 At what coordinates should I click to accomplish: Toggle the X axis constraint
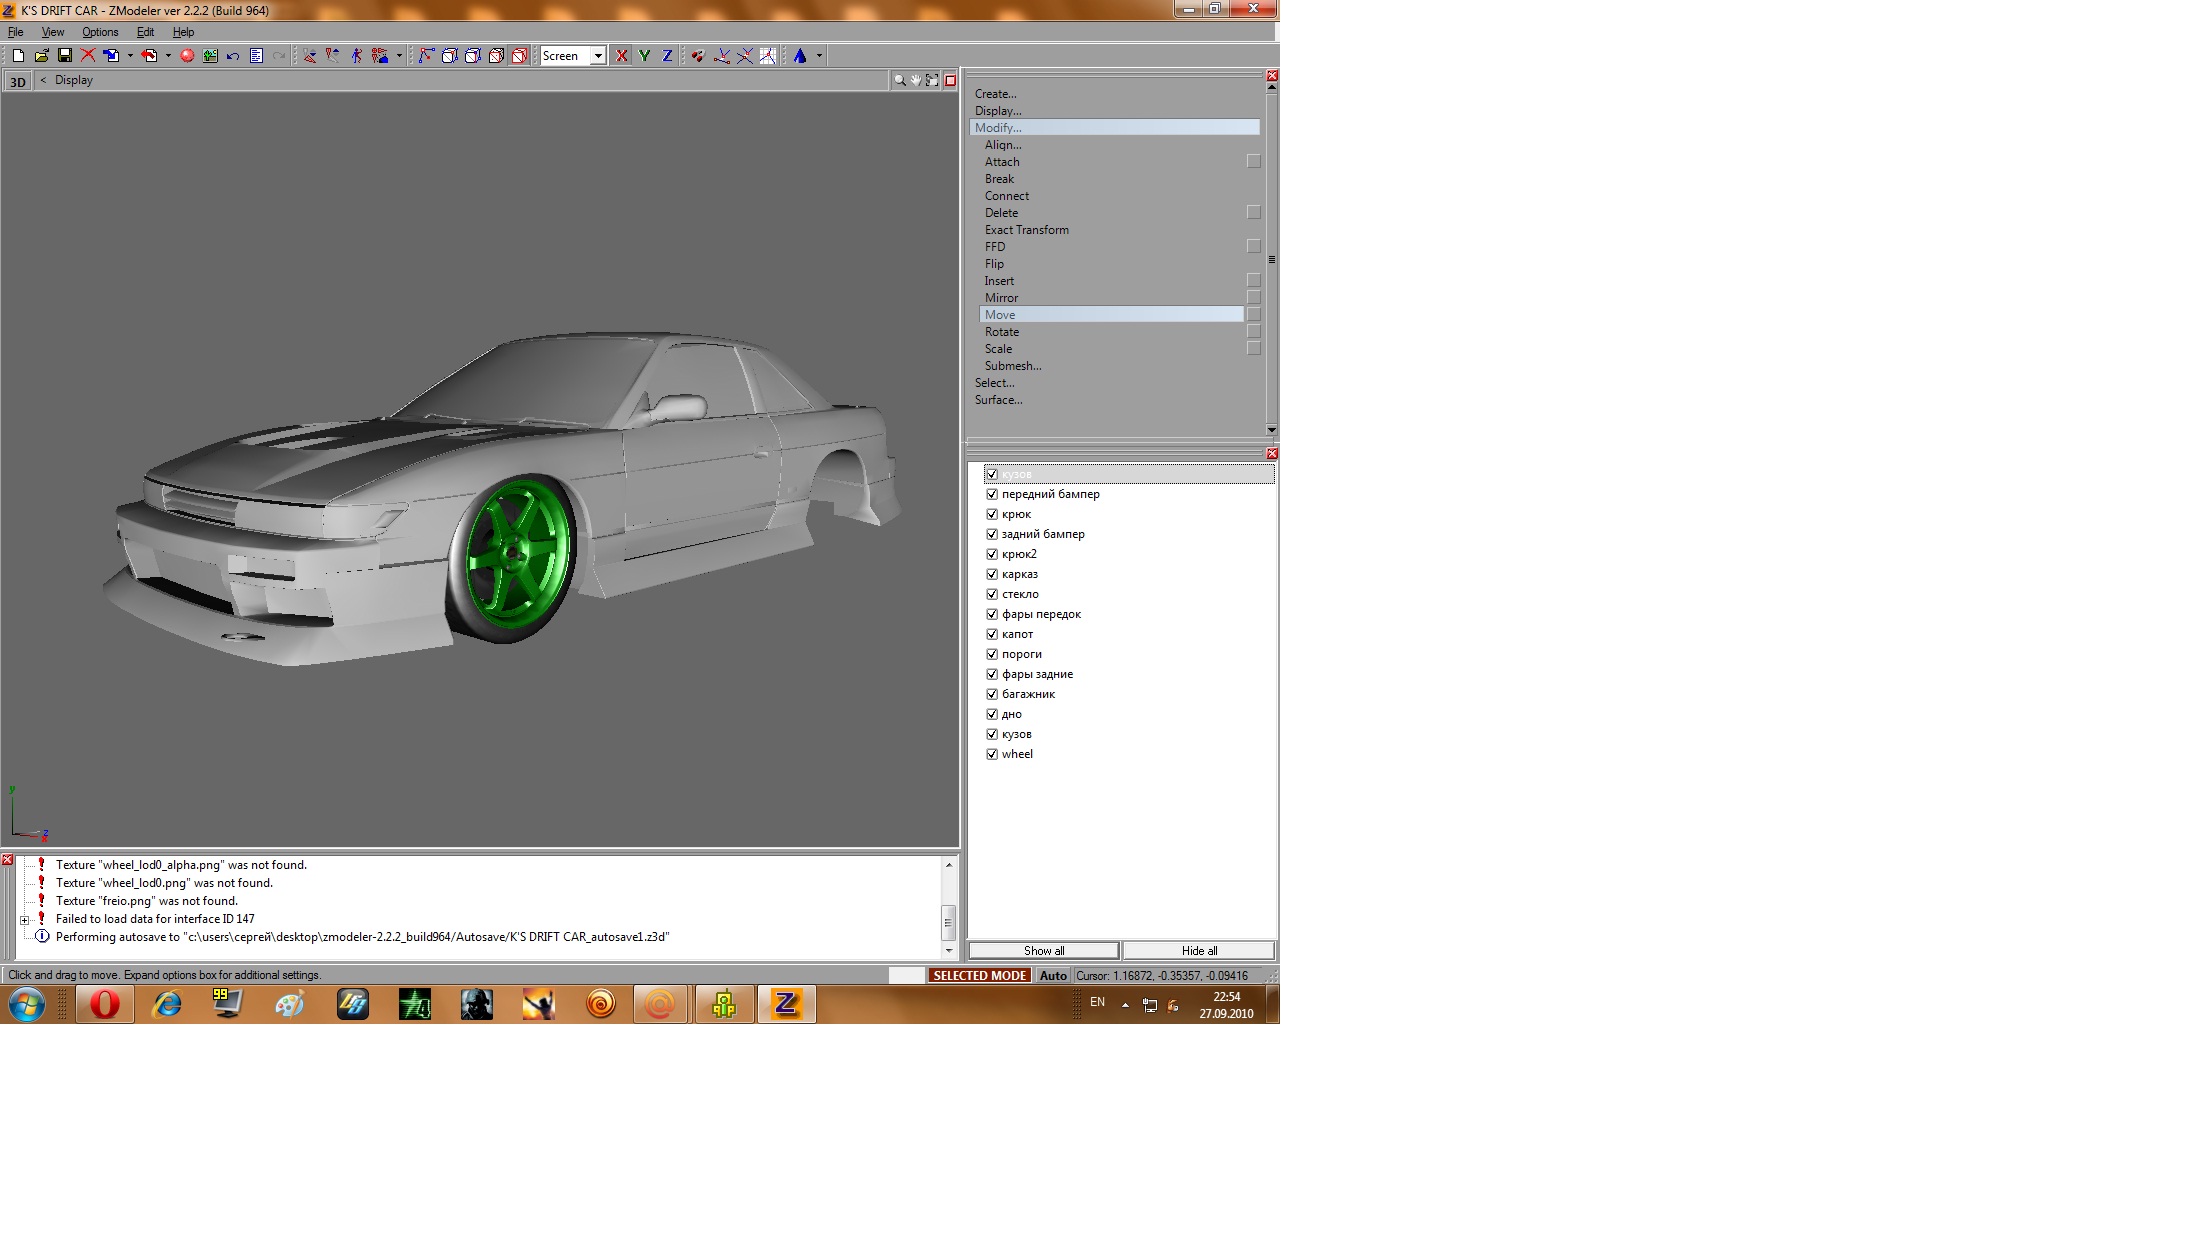coord(622,56)
